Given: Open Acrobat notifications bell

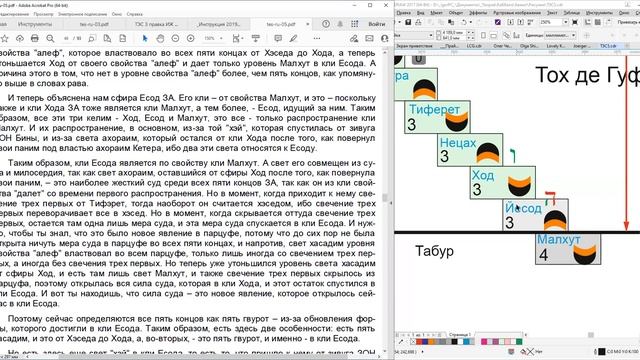Looking at the screenshot, I should 340,24.
